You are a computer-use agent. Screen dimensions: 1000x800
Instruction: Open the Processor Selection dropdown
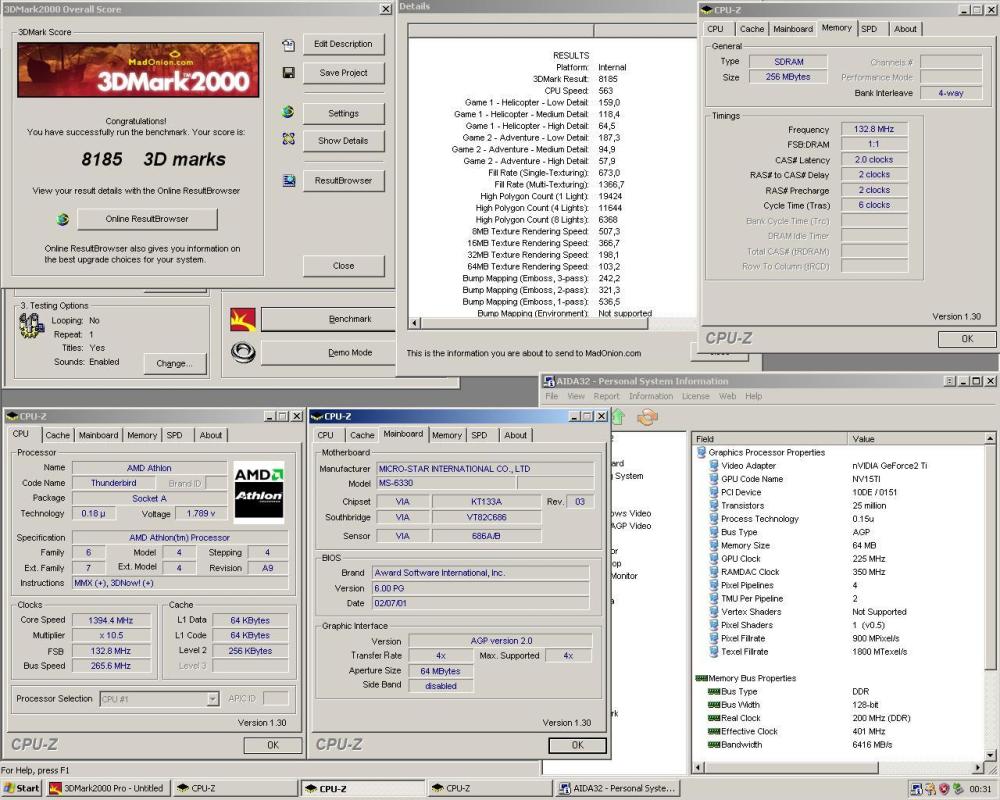212,699
